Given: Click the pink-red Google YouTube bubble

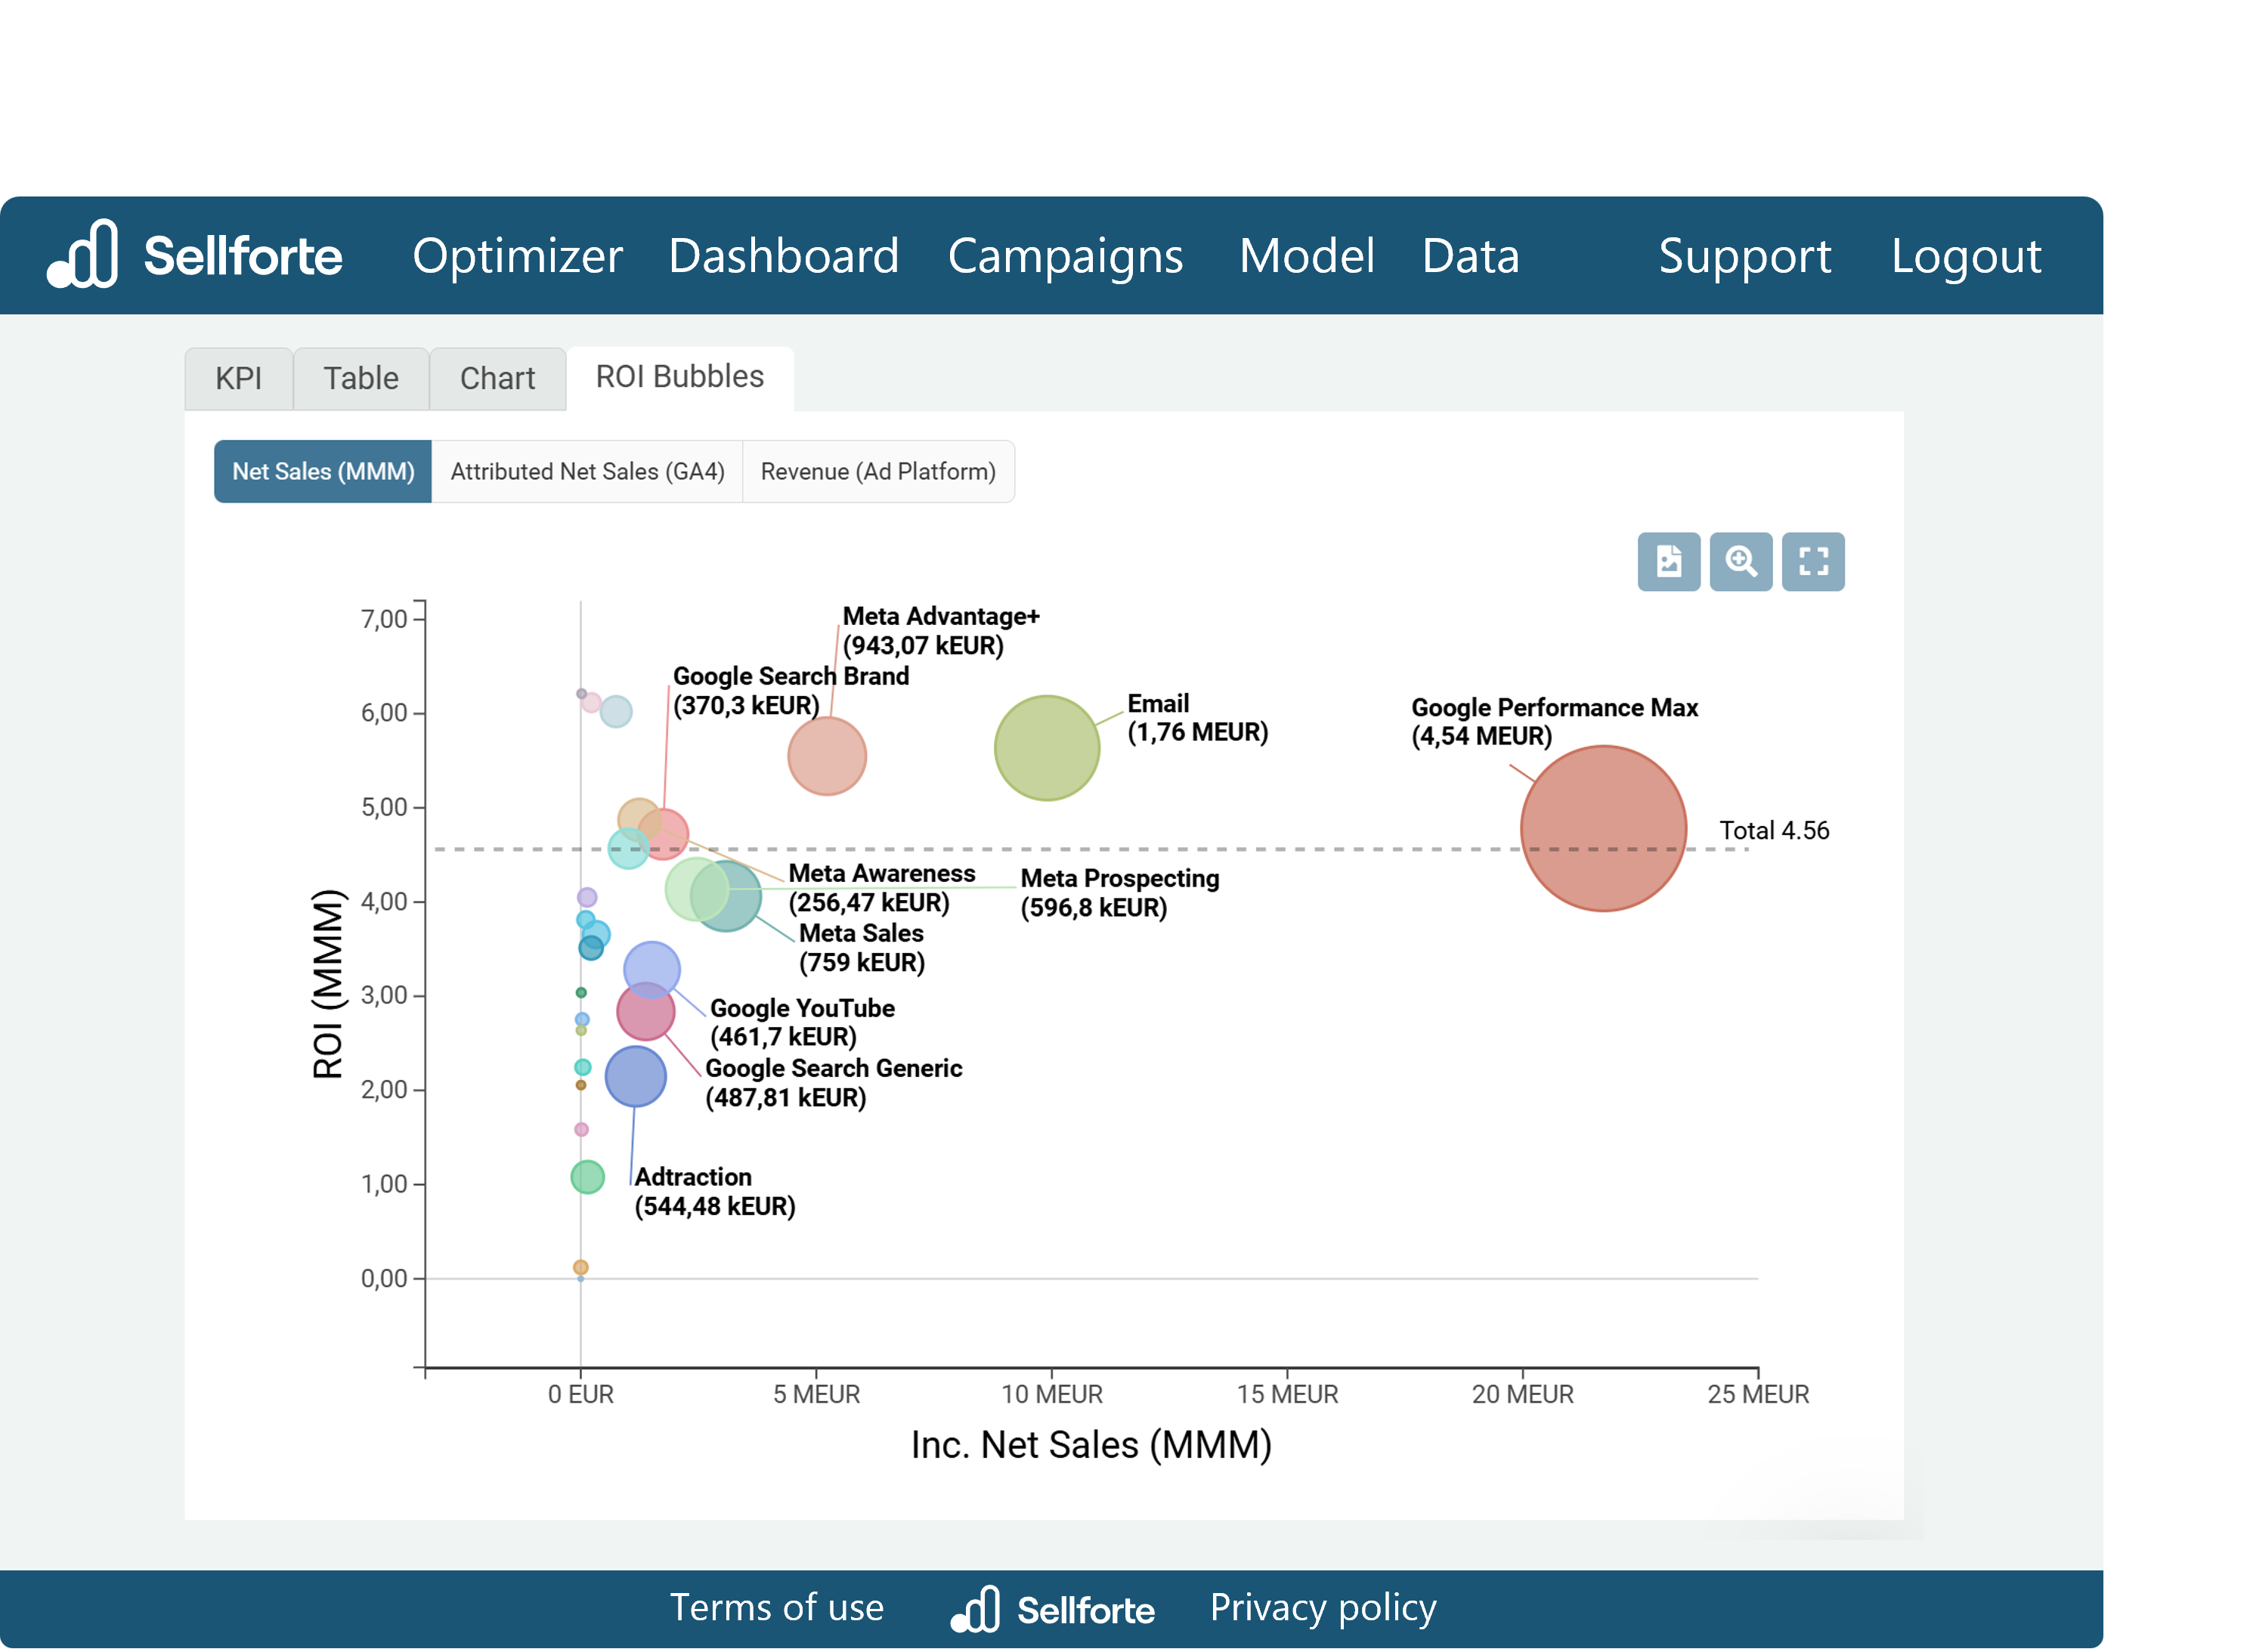Looking at the screenshot, I should [x=645, y=1010].
